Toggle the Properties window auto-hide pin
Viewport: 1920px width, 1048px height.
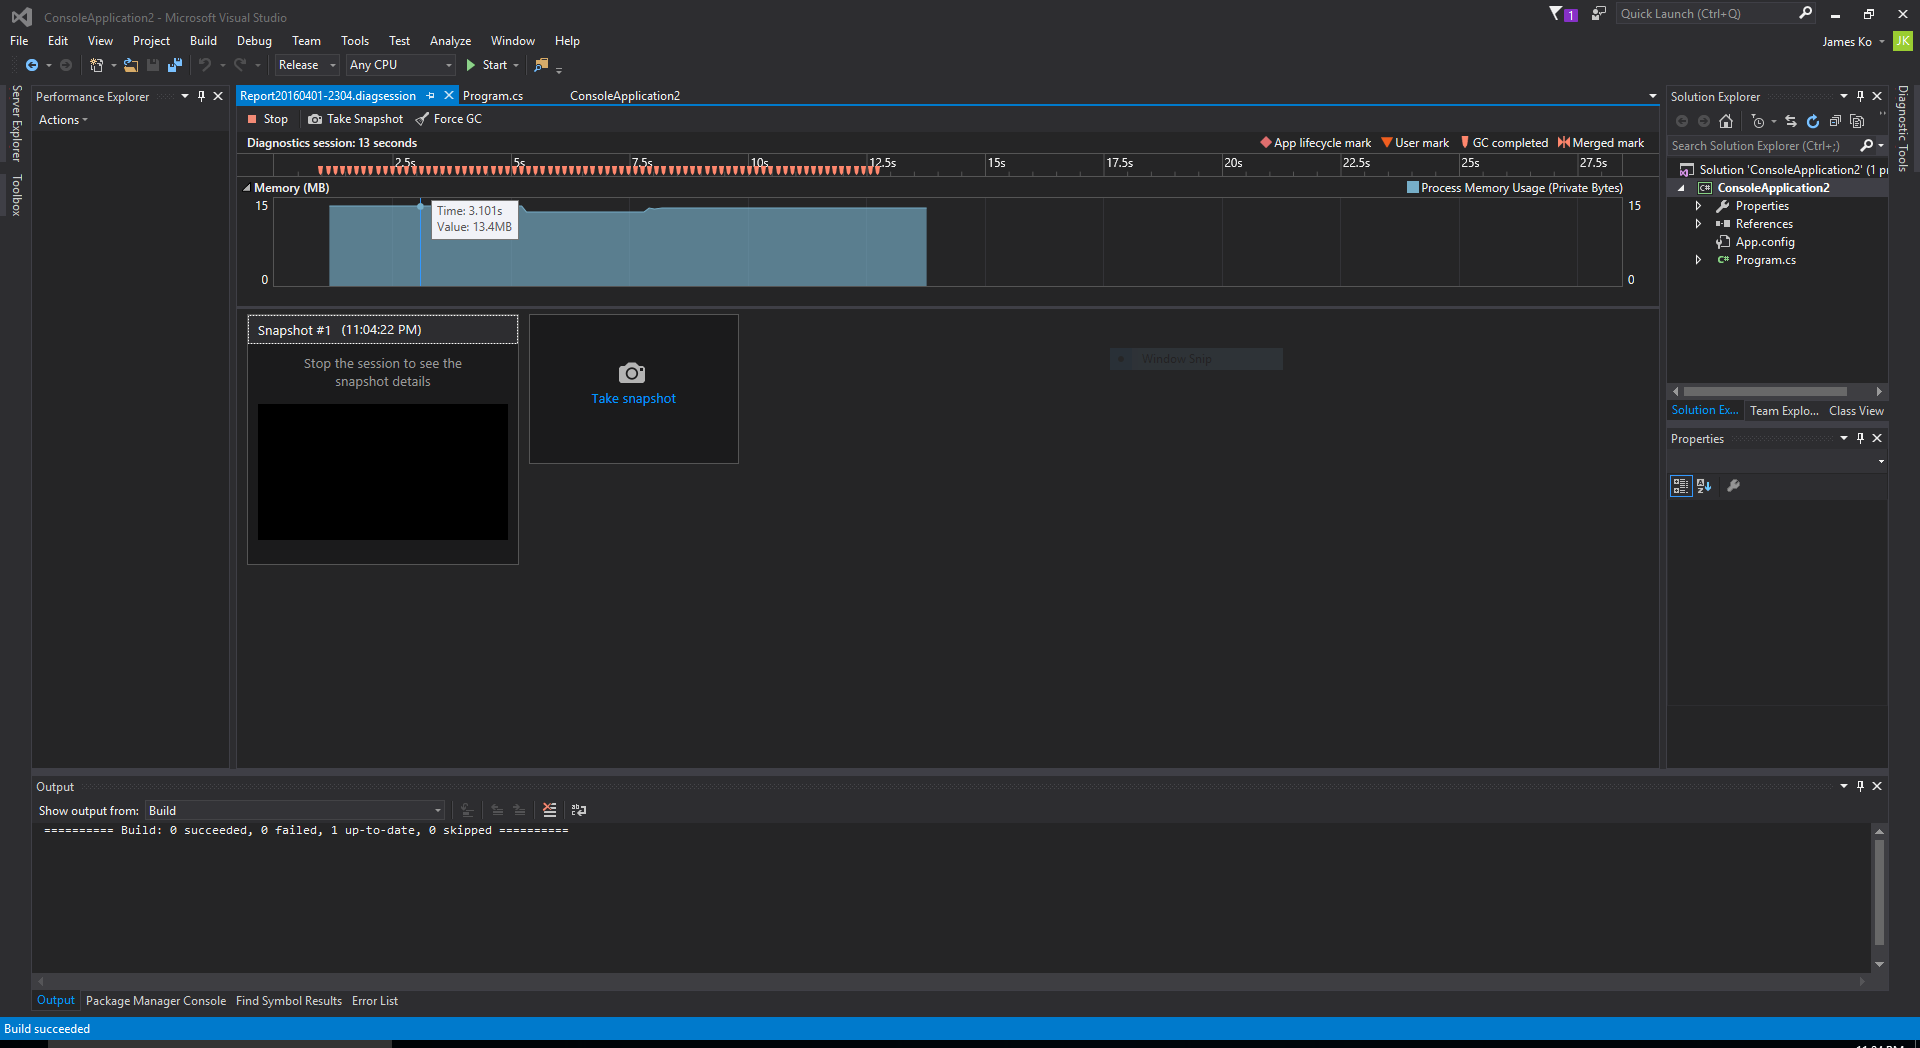(x=1860, y=438)
